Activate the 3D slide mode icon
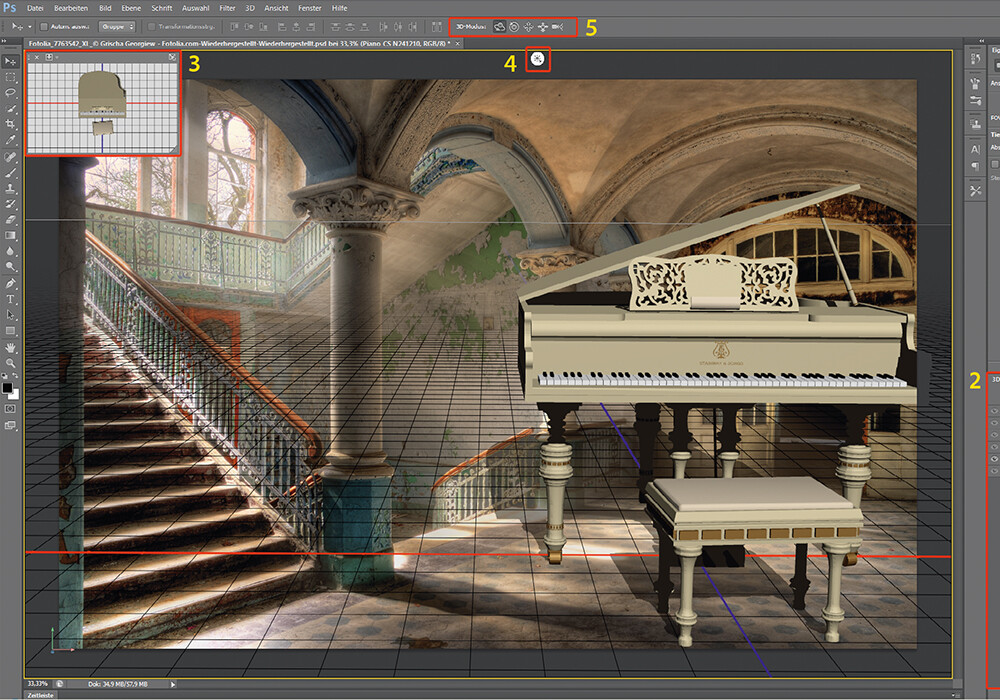The image size is (1000, 700). click(x=543, y=27)
